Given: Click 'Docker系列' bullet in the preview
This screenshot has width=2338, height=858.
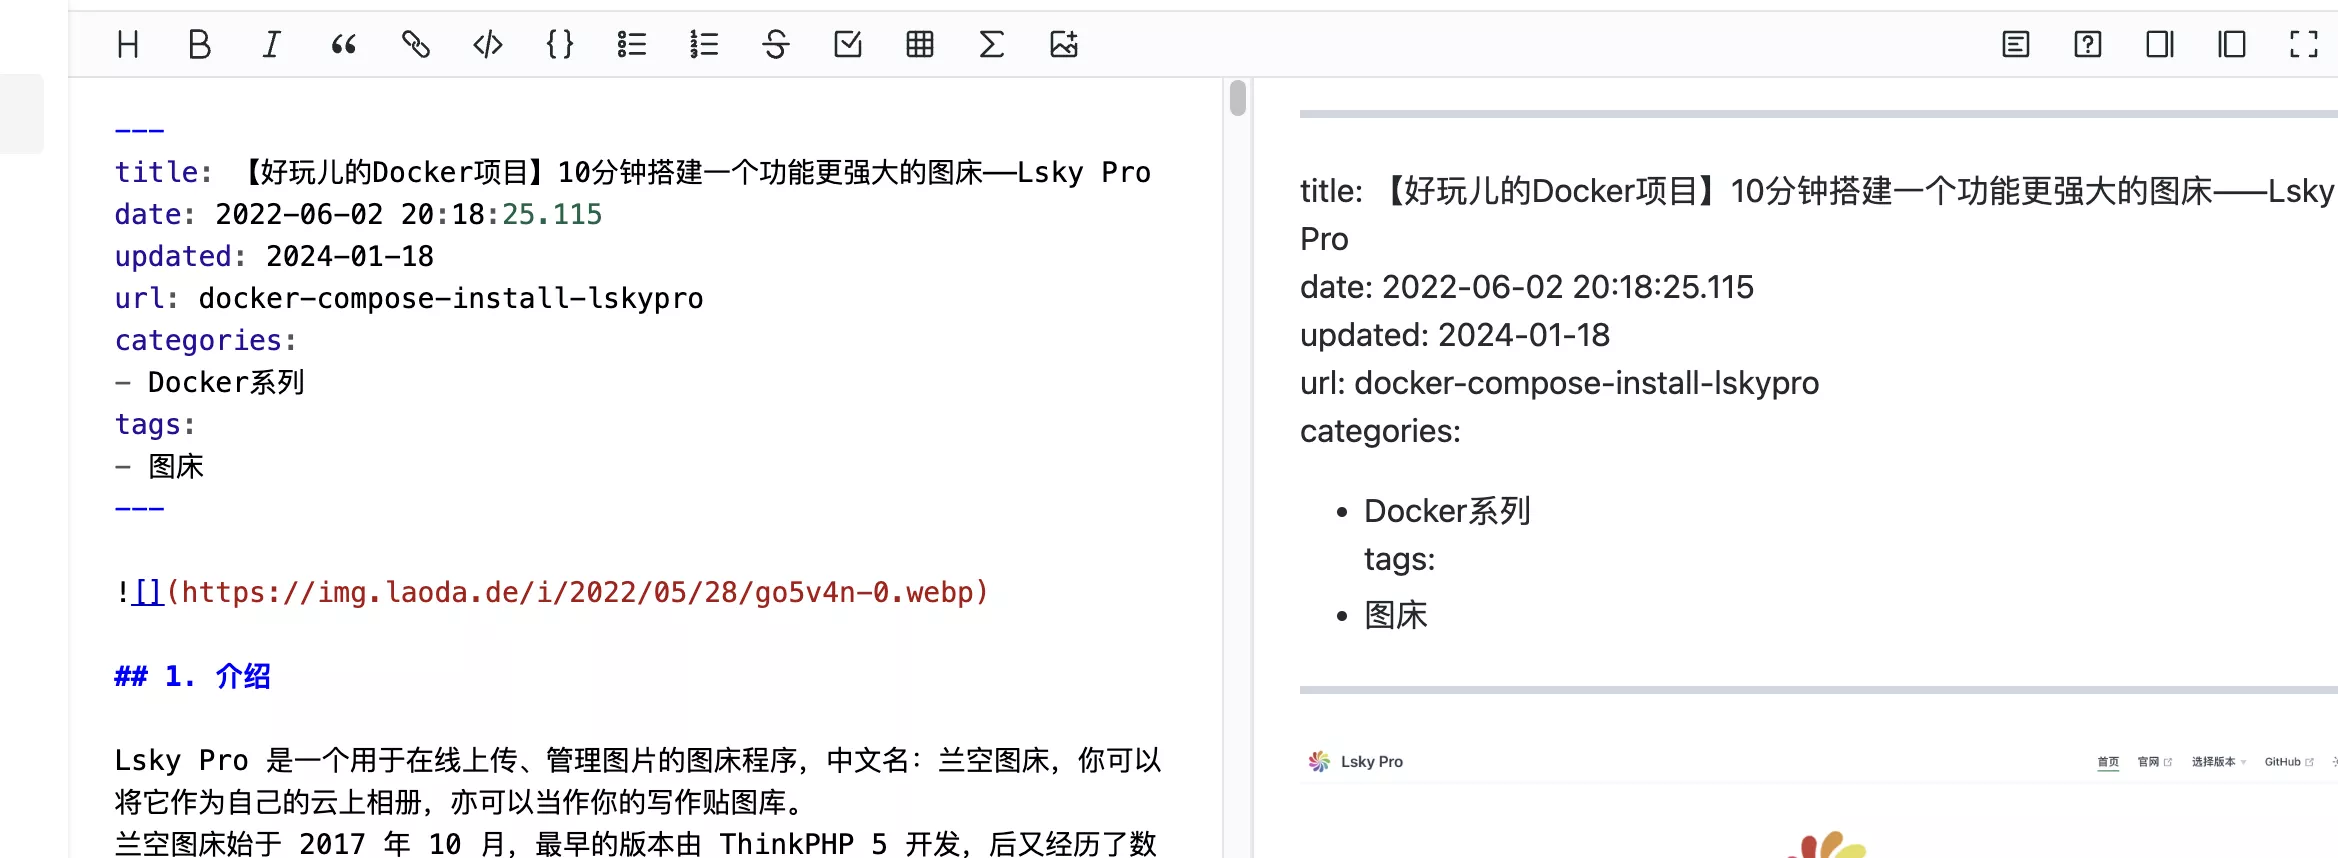Looking at the screenshot, I should 1447,511.
